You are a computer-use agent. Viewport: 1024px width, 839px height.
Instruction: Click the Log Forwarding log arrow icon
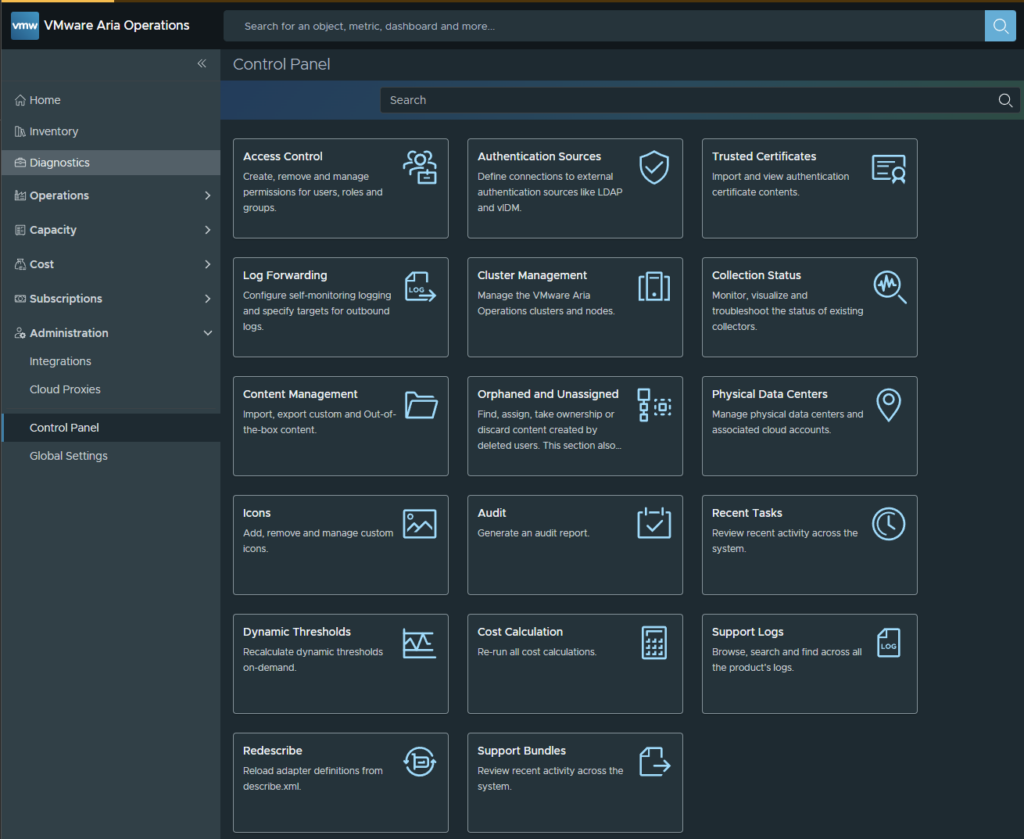tap(420, 287)
